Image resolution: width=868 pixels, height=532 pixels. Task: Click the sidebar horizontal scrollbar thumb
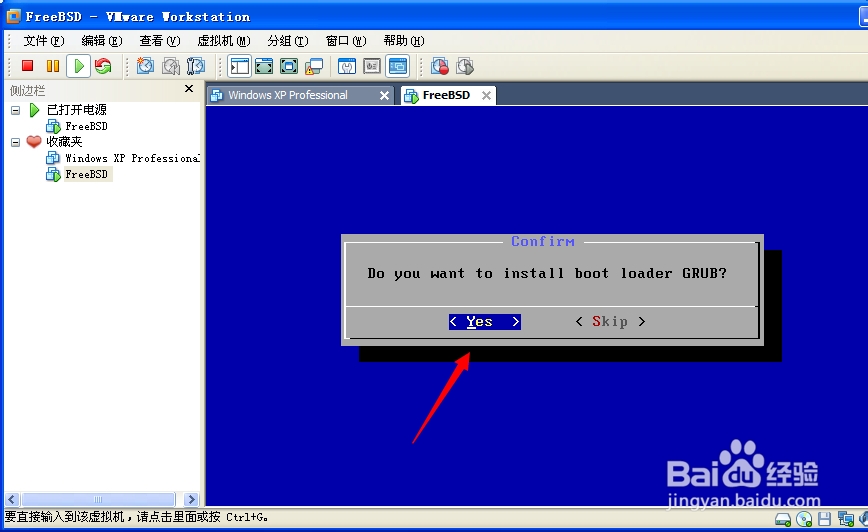pos(98,499)
